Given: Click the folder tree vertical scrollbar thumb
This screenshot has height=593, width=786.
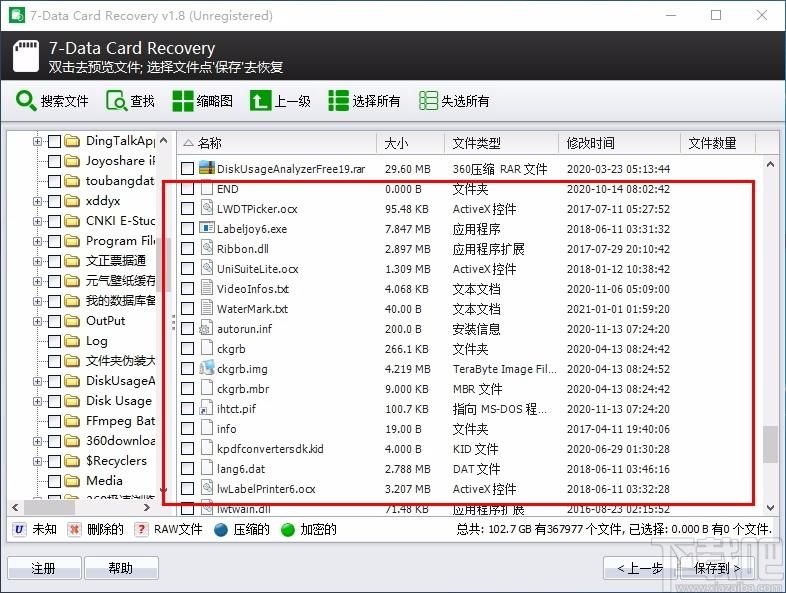Looking at the screenshot, I should pyautogui.click(x=161, y=265).
